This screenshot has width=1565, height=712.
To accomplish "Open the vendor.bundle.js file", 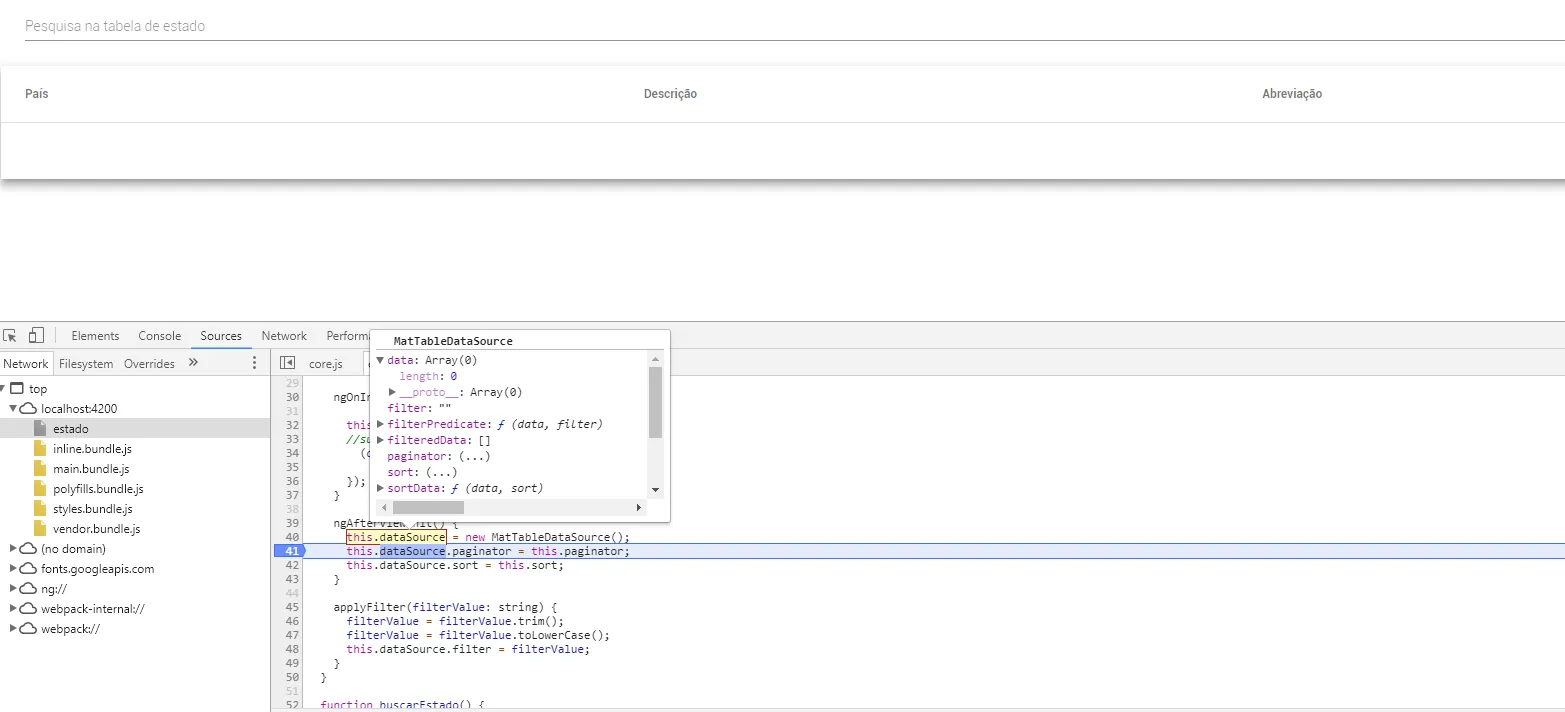I will pyautogui.click(x=95, y=529).
